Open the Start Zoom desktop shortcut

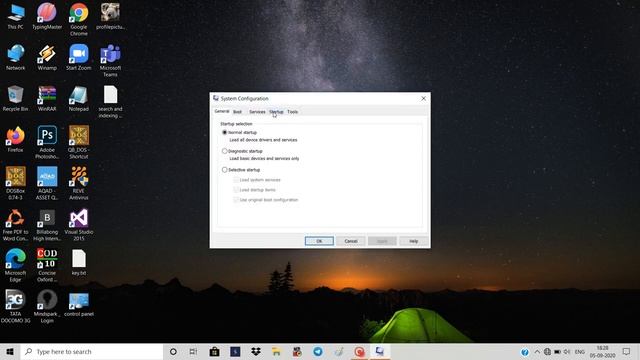[79, 57]
